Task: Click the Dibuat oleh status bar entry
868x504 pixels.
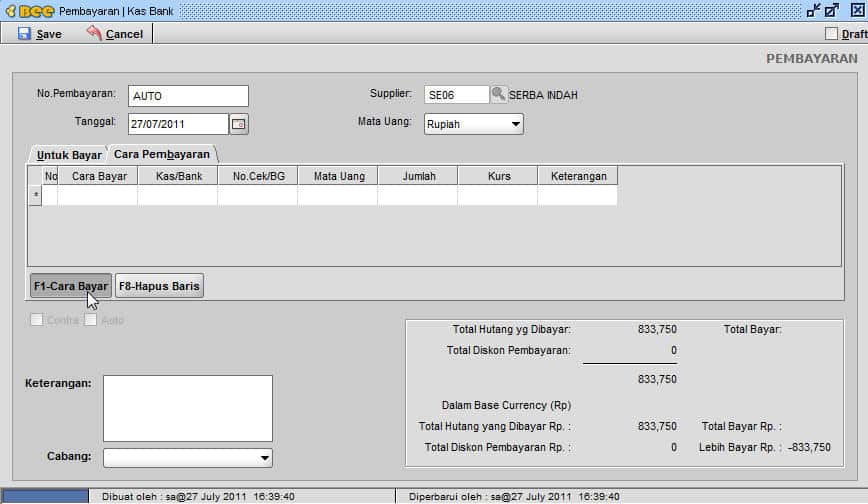Action: (x=198, y=496)
